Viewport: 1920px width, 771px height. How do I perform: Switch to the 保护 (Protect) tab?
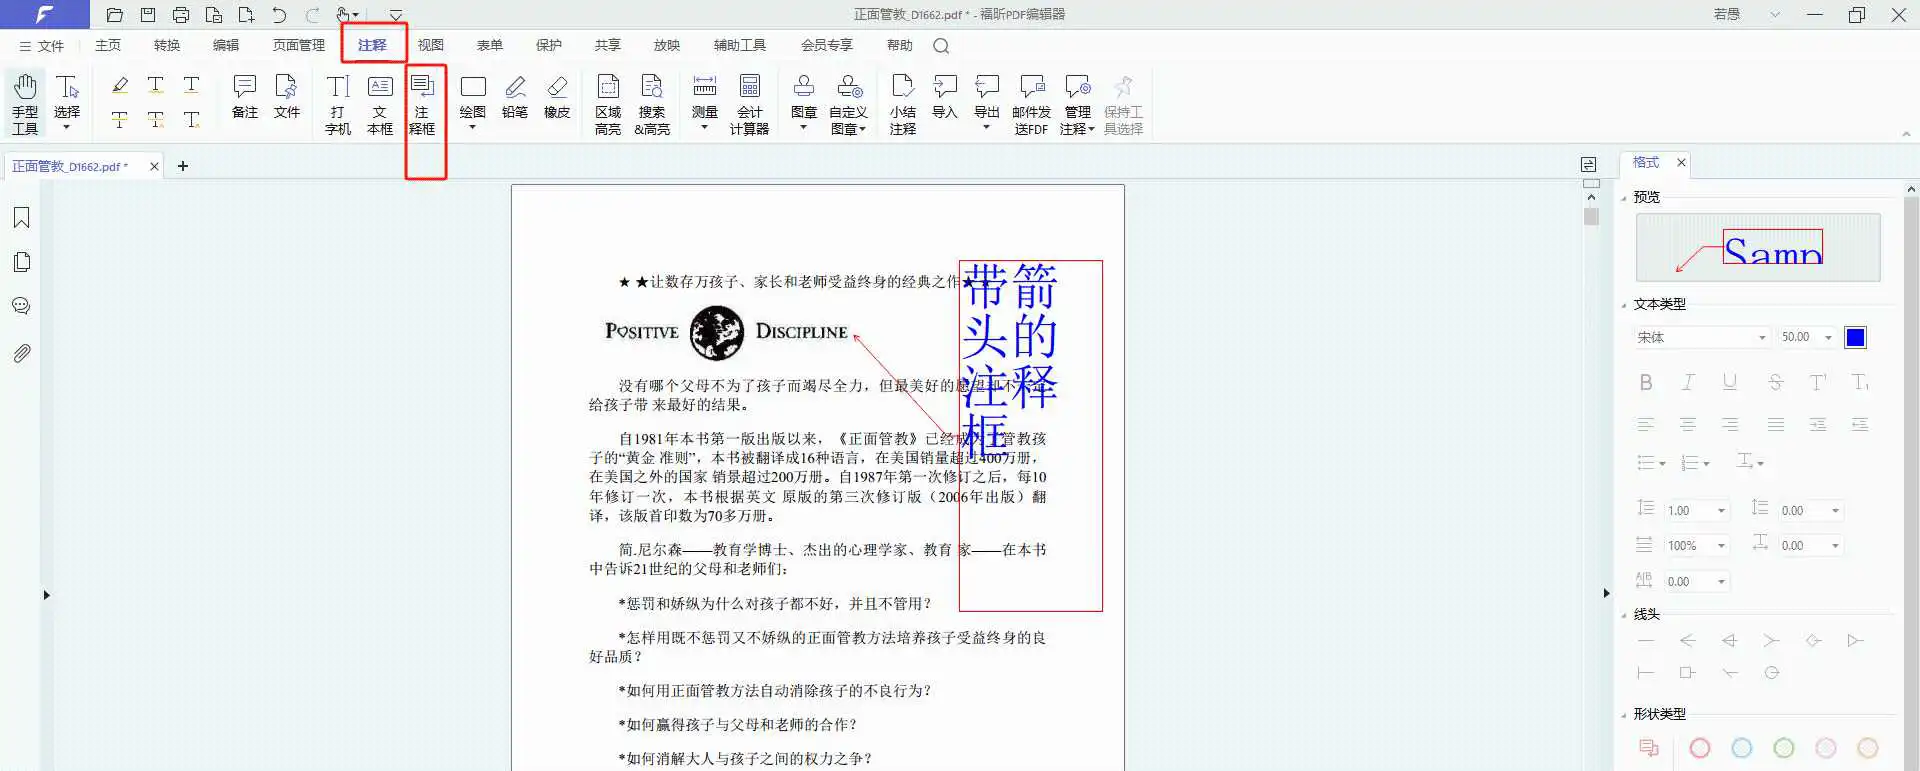(x=549, y=46)
